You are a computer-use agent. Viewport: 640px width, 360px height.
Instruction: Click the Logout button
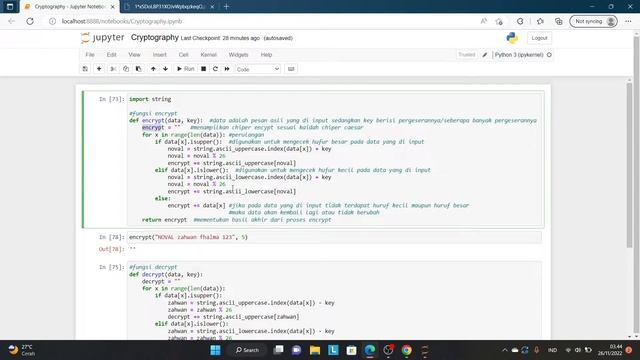click(x=539, y=38)
